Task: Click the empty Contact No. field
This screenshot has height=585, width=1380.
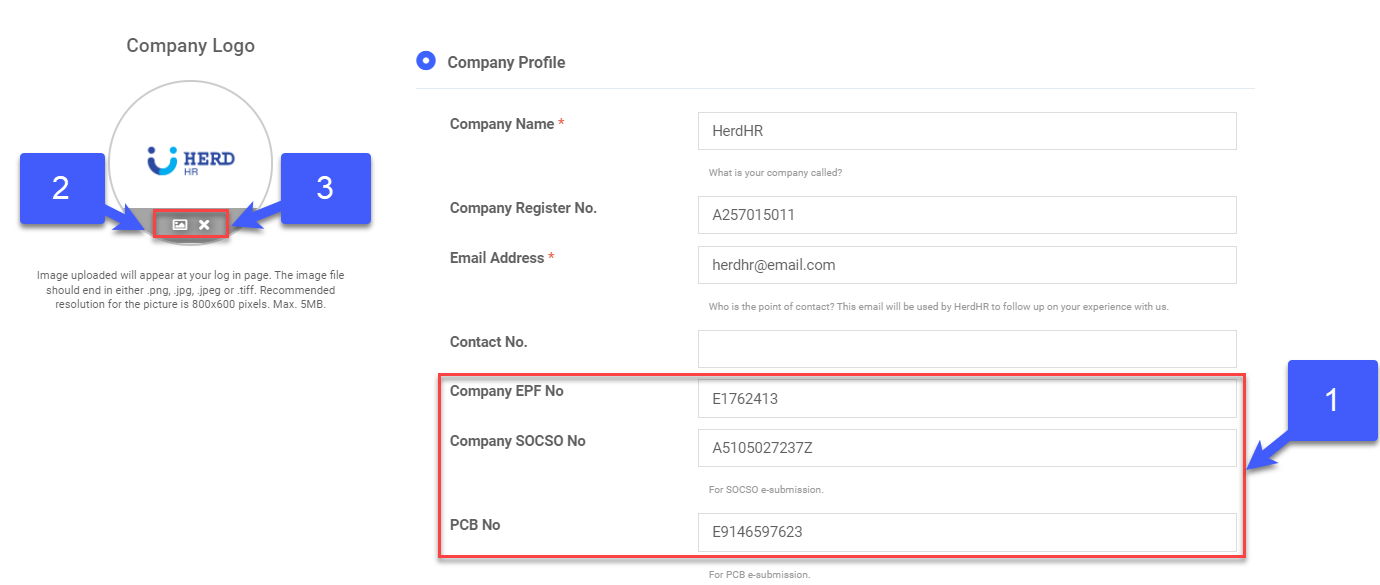Action: [x=966, y=349]
